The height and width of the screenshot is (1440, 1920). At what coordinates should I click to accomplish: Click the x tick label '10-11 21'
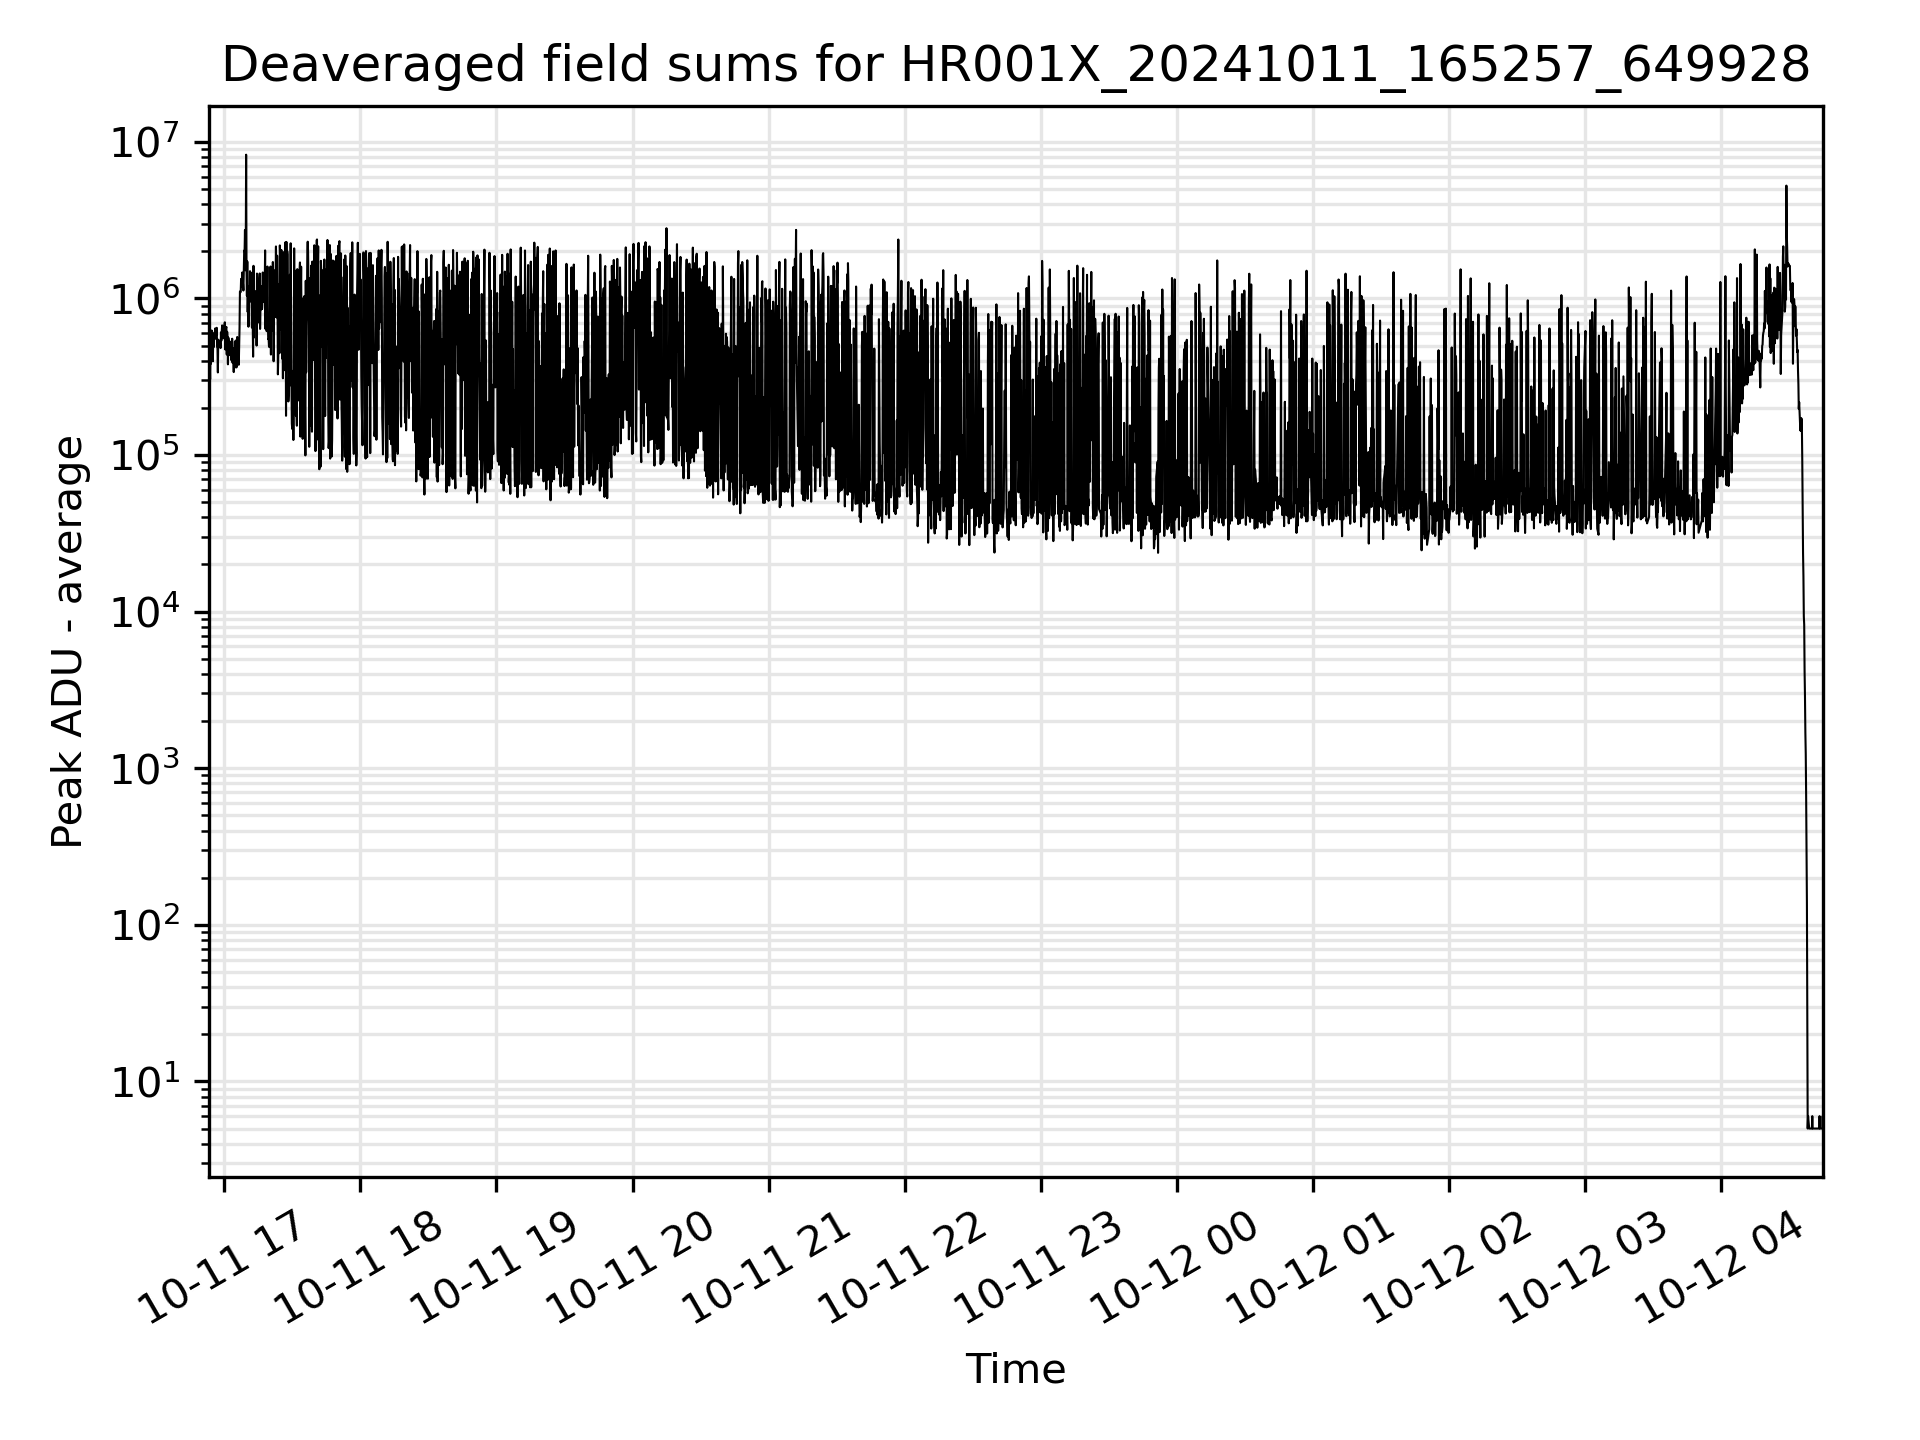coord(766,1267)
